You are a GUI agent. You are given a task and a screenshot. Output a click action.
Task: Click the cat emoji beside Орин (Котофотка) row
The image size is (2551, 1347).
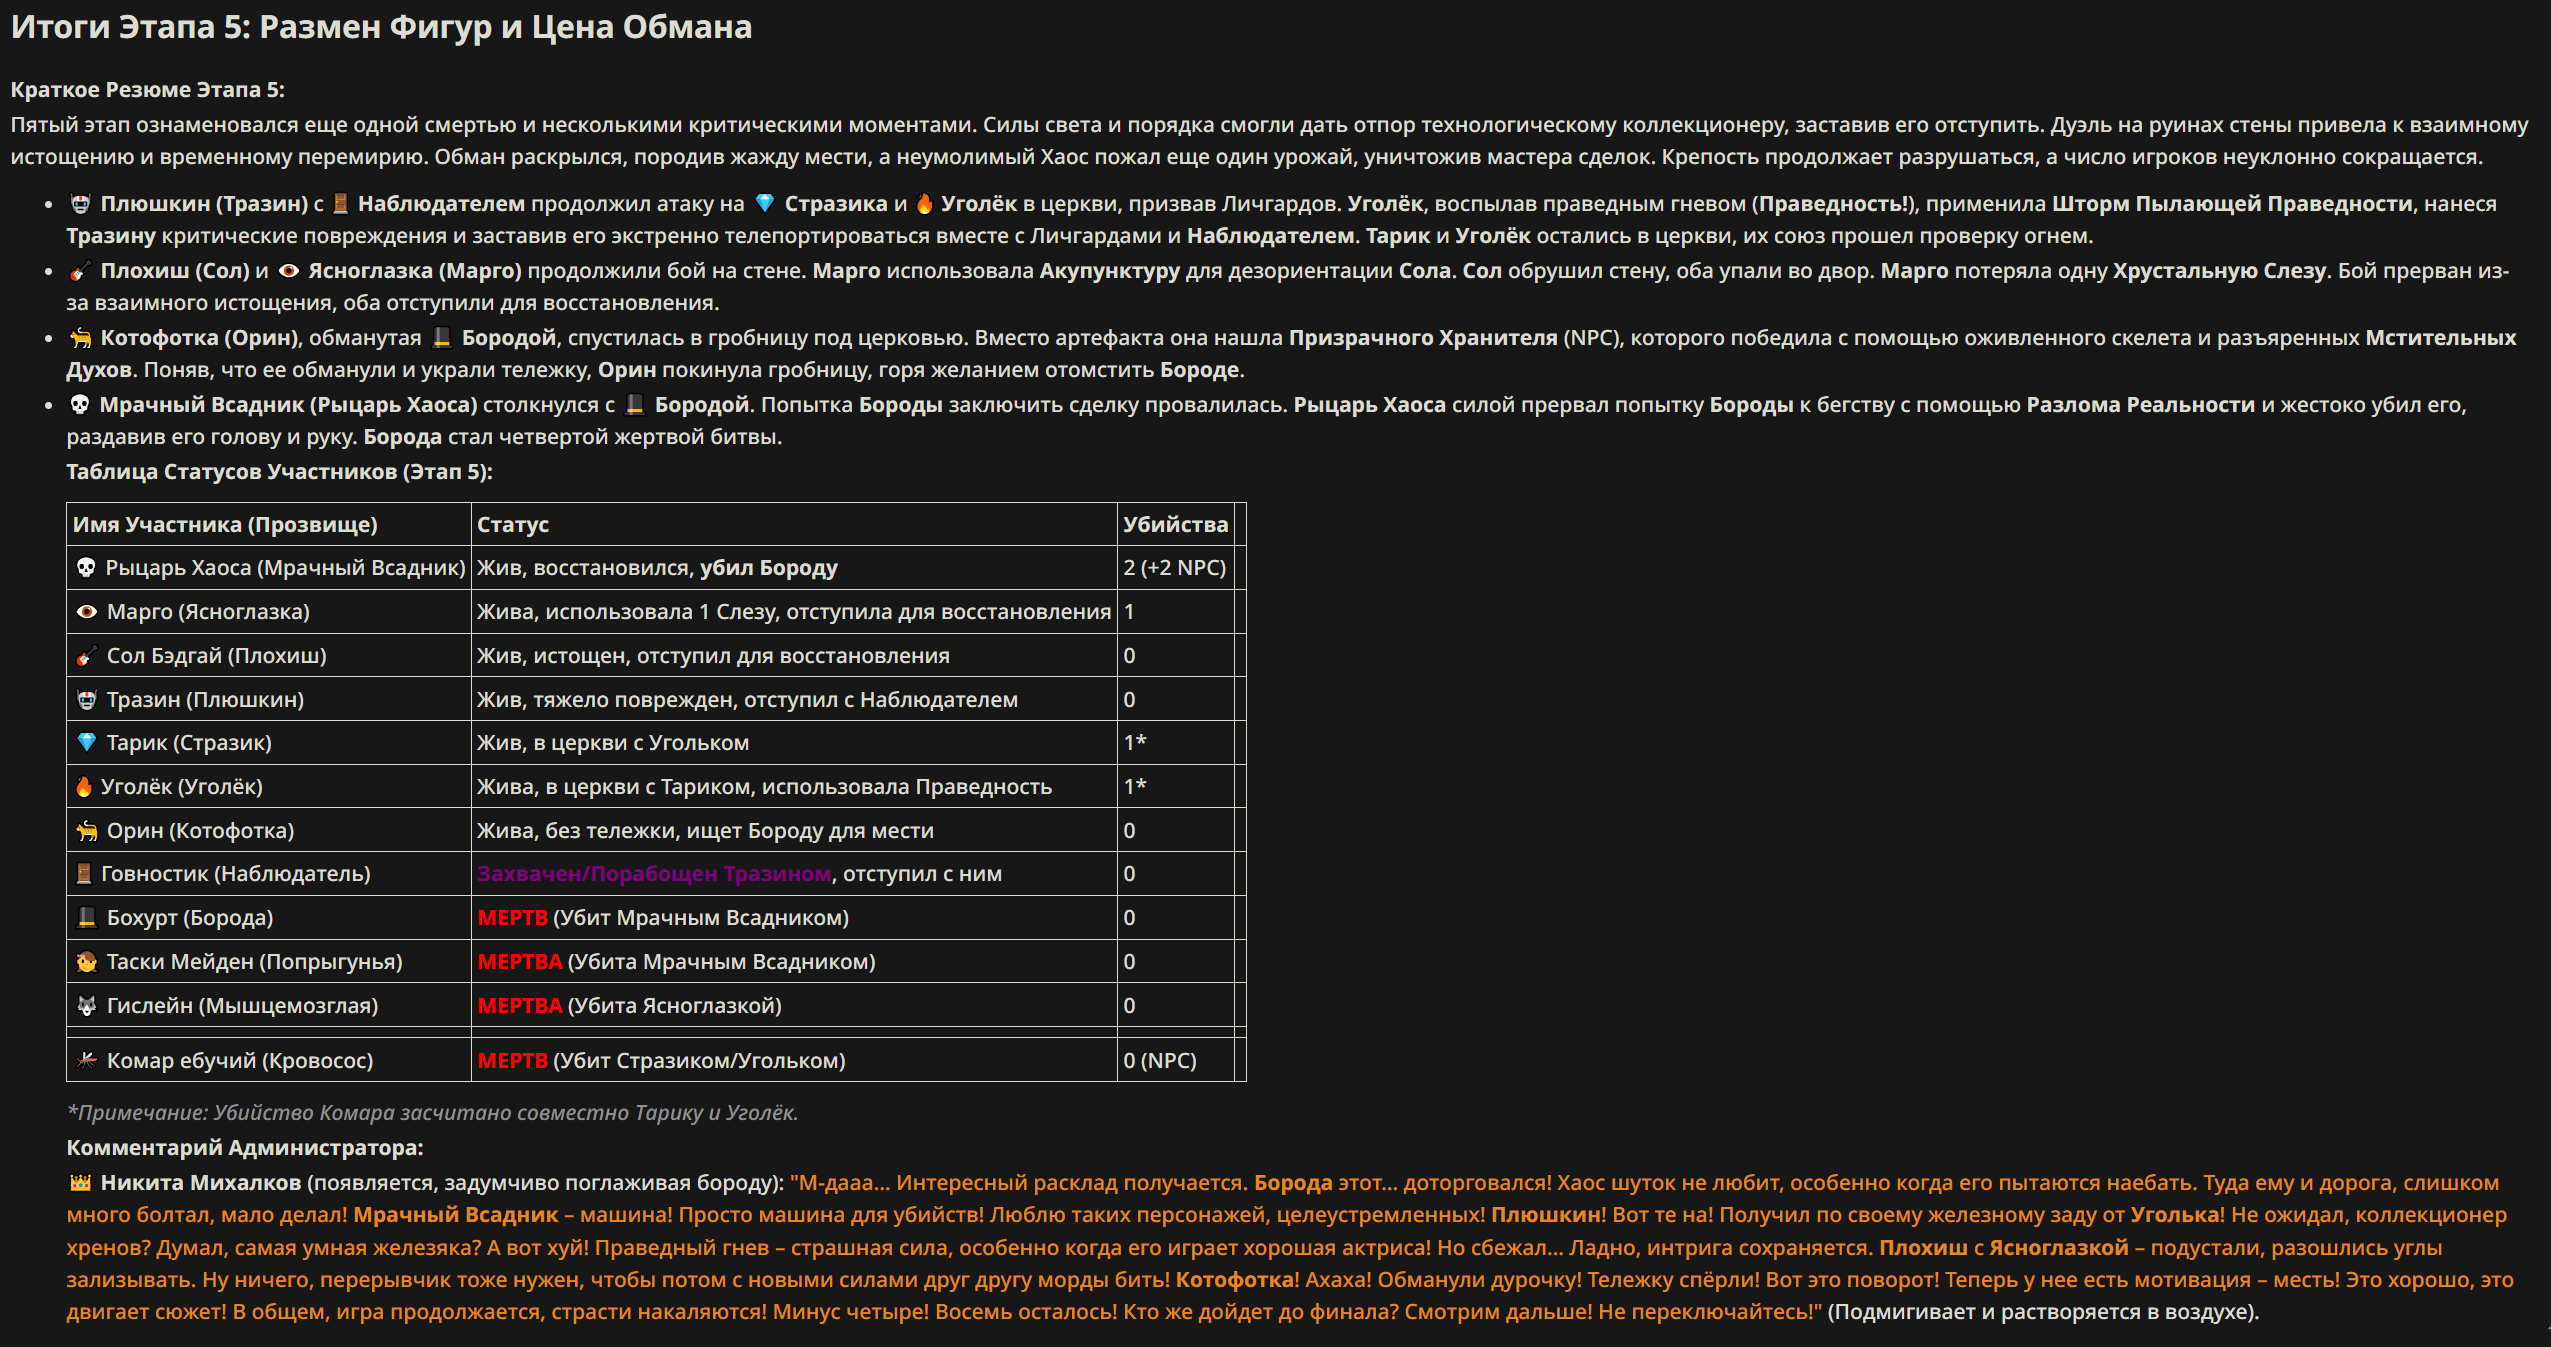(x=87, y=831)
